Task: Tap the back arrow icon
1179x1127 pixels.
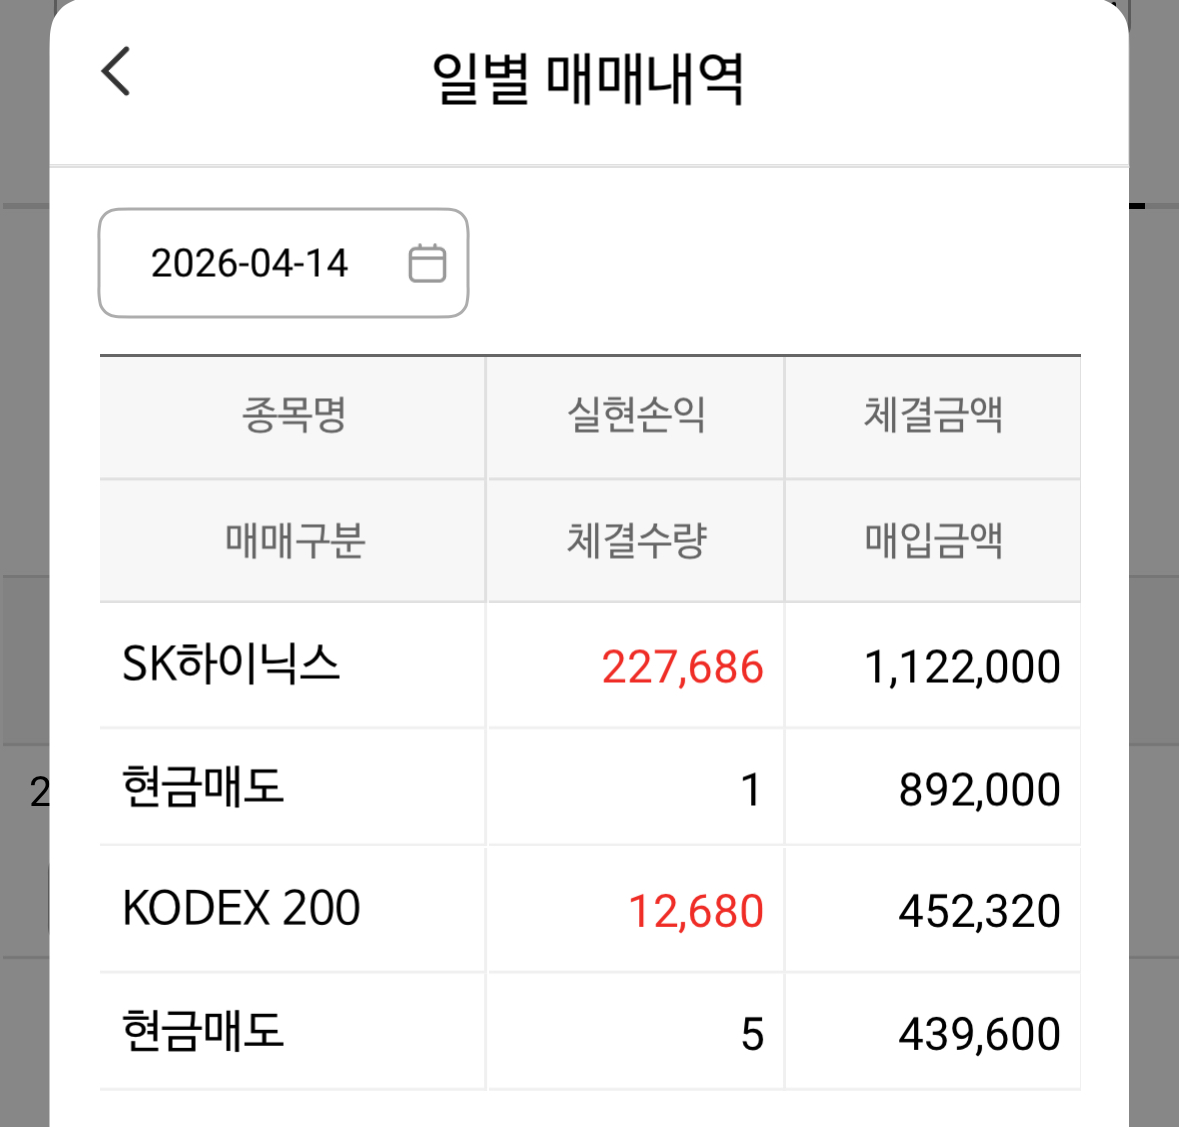Action: (116, 72)
